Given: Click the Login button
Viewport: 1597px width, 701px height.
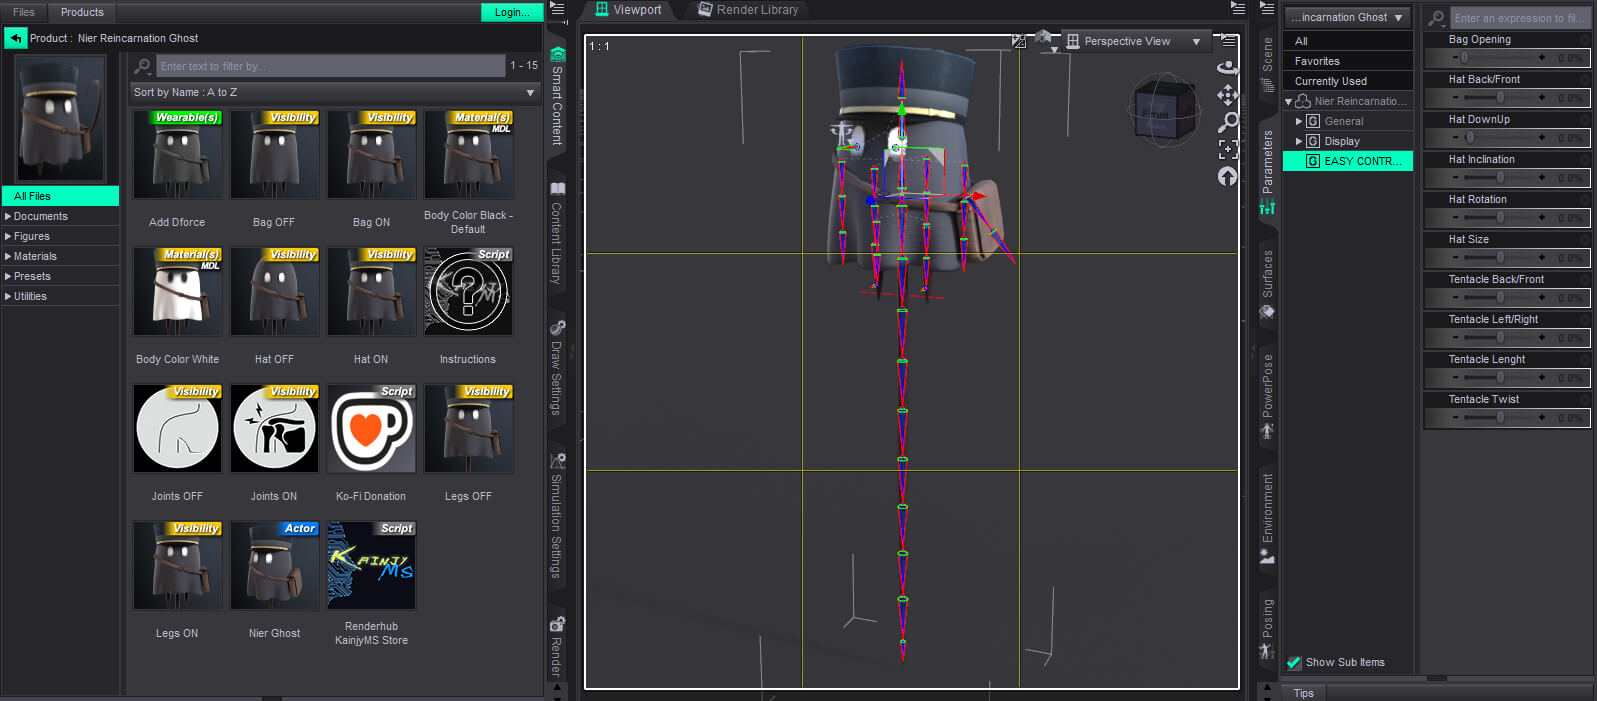Looking at the screenshot, I should [x=512, y=12].
